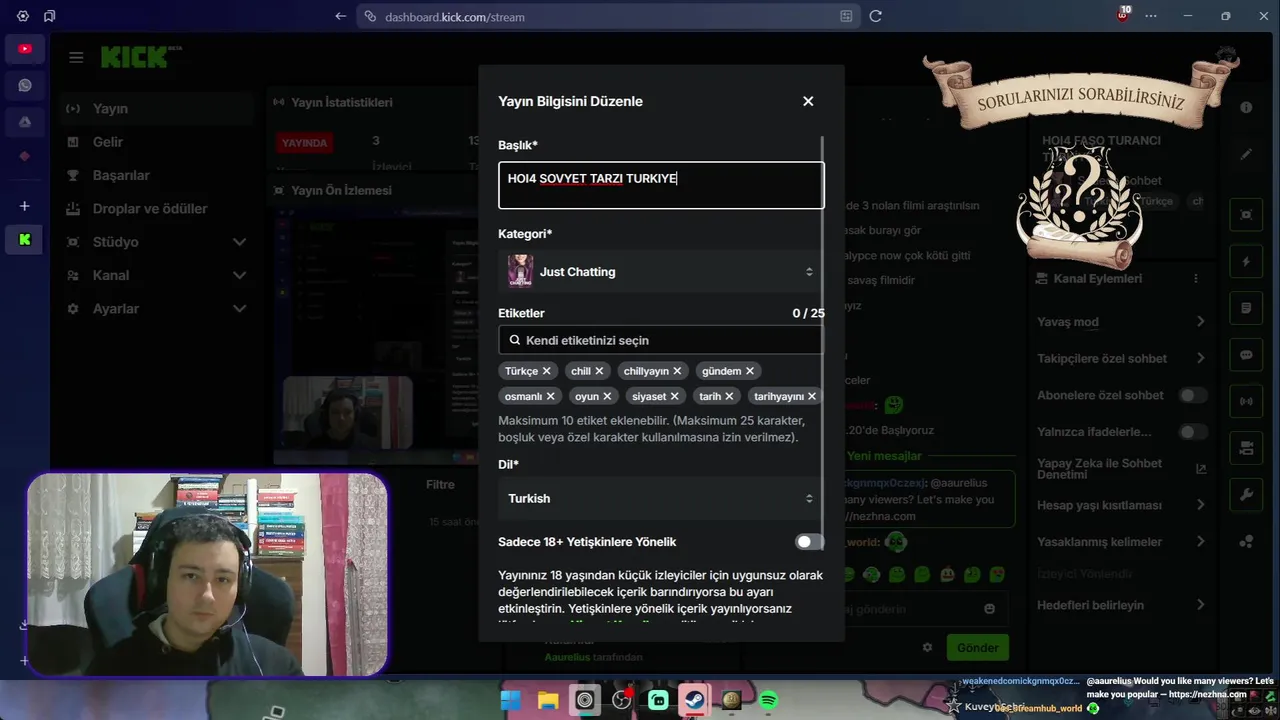Expand the Kanal sidebar section

tap(155, 275)
